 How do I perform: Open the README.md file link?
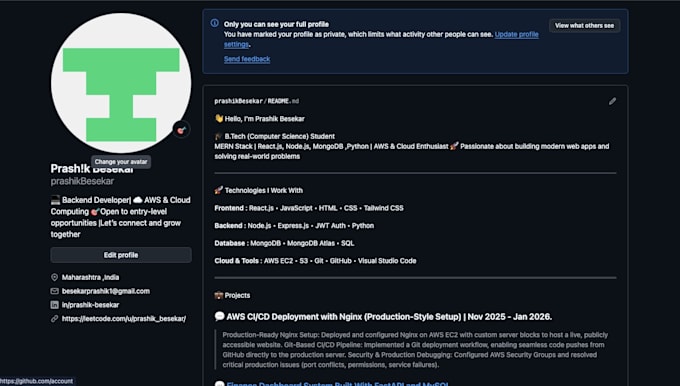283,101
